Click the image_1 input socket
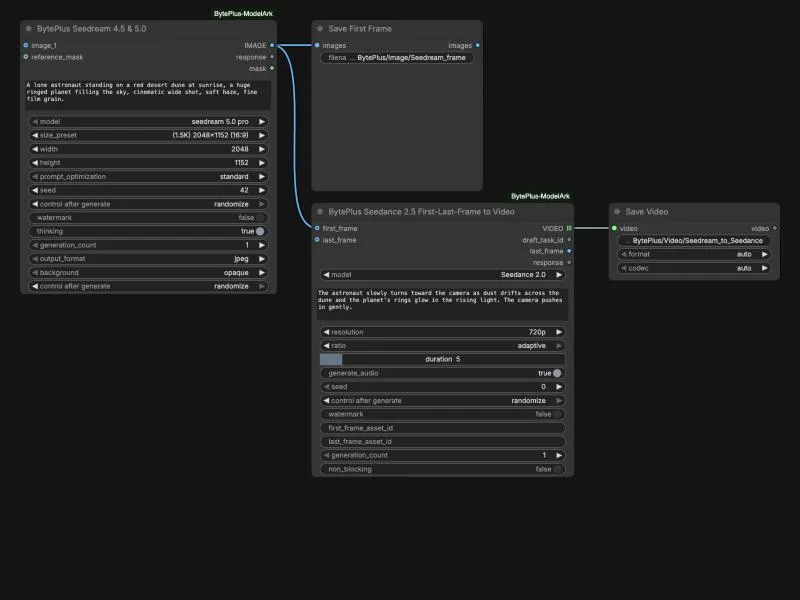This screenshot has width=800, height=600. 26,45
